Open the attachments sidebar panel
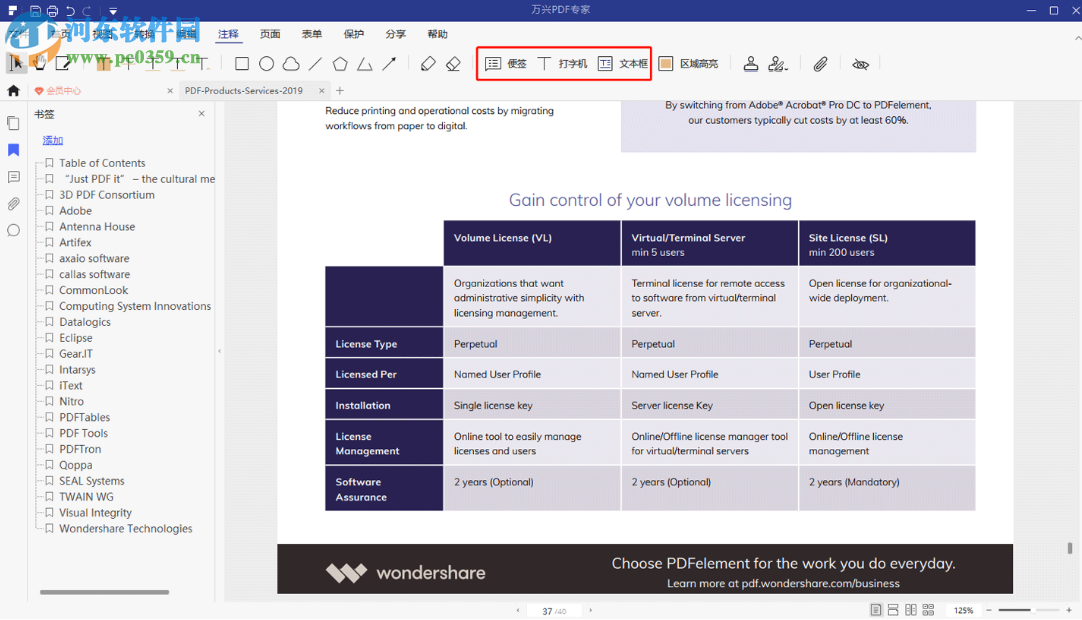Image resolution: width=1082 pixels, height=620 pixels. 13,204
